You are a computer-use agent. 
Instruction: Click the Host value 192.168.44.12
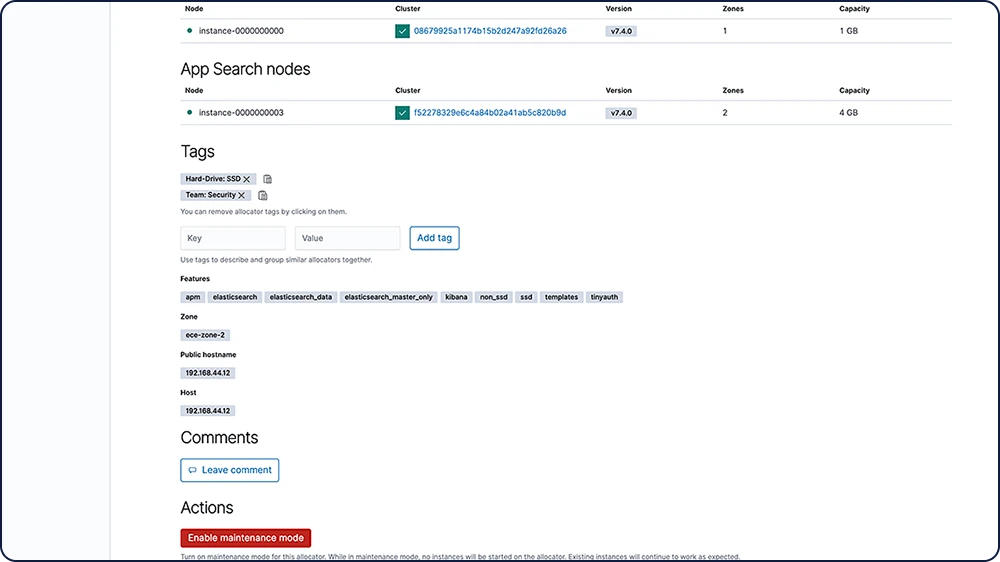pyautogui.click(x=207, y=411)
